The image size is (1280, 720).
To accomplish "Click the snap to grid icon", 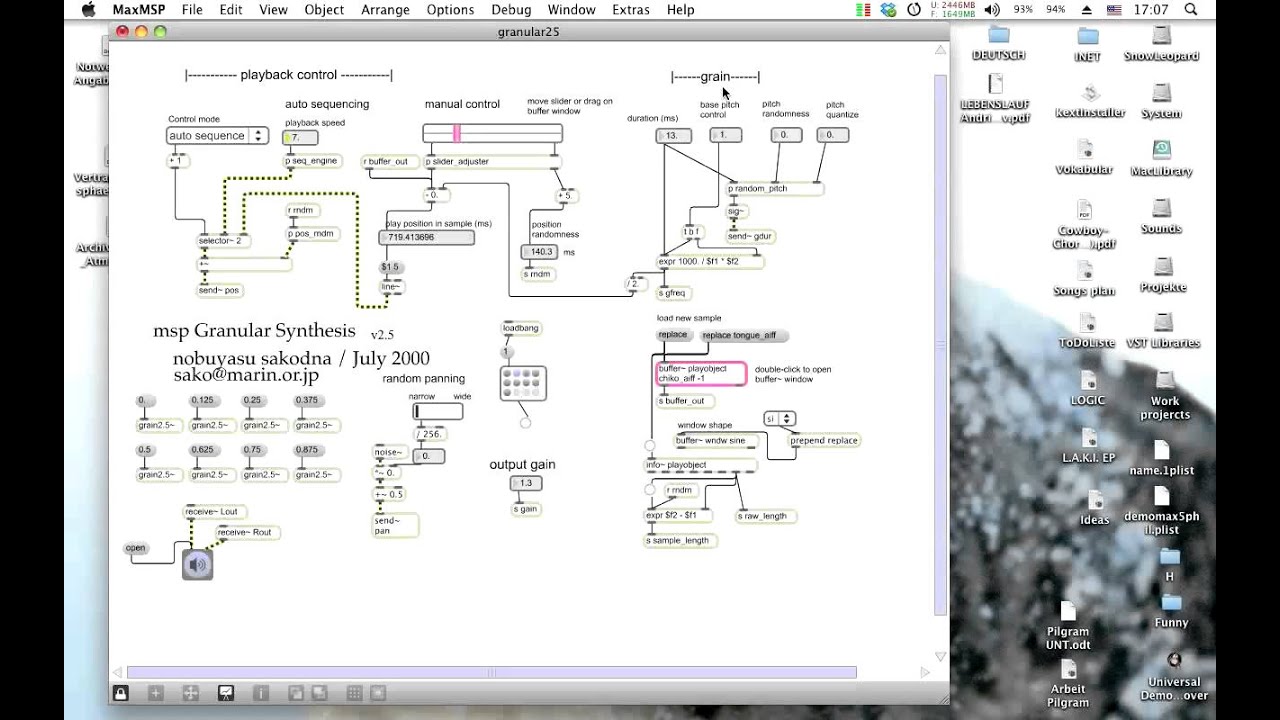I will click(377, 692).
